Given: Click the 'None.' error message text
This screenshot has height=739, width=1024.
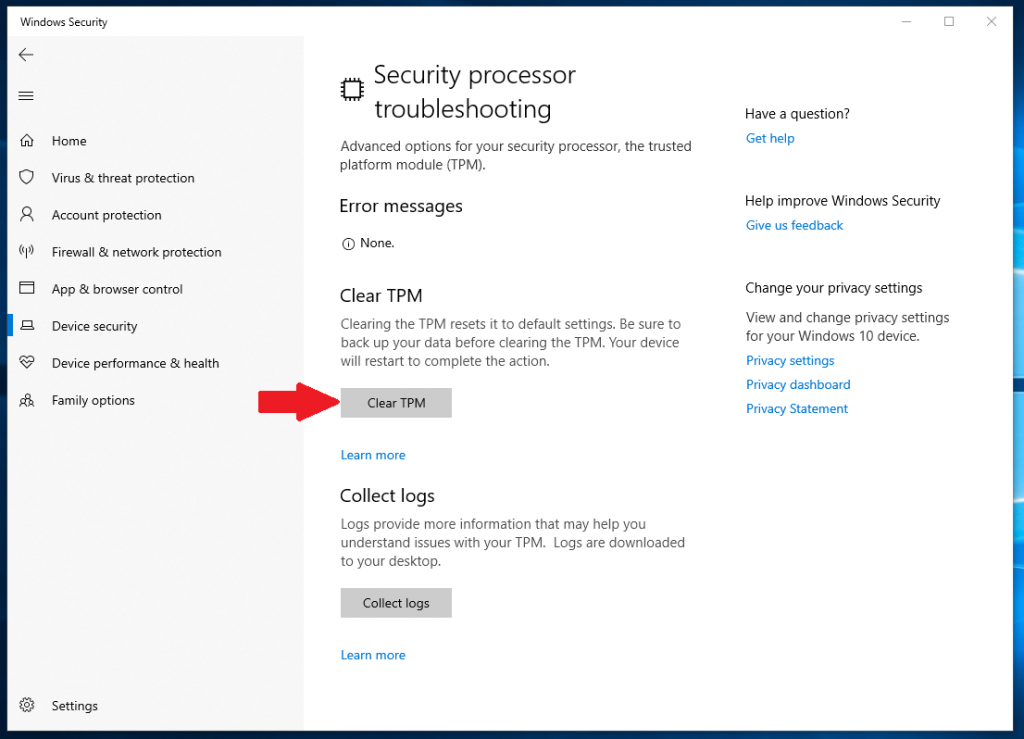Looking at the screenshot, I should [x=377, y=243].
